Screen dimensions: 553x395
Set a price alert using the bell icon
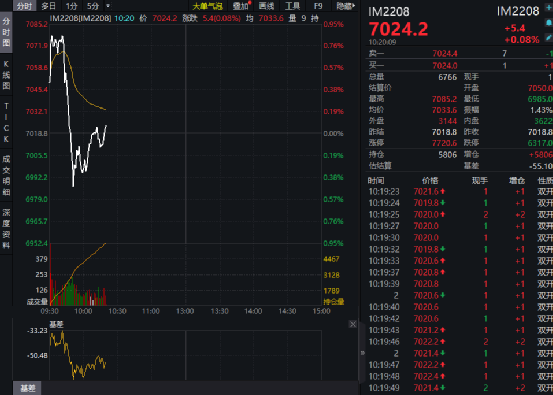click(549, 23)
